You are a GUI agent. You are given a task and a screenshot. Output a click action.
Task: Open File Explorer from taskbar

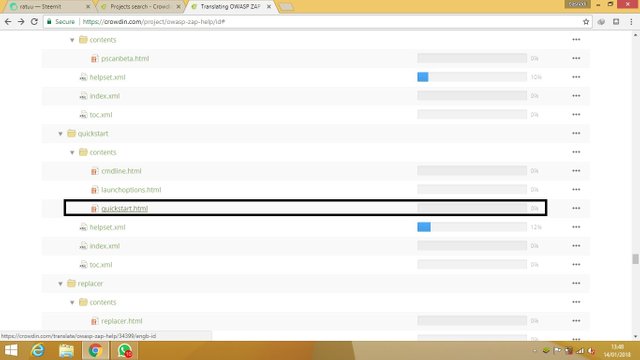pyautogui.click(x=66, y=350)
